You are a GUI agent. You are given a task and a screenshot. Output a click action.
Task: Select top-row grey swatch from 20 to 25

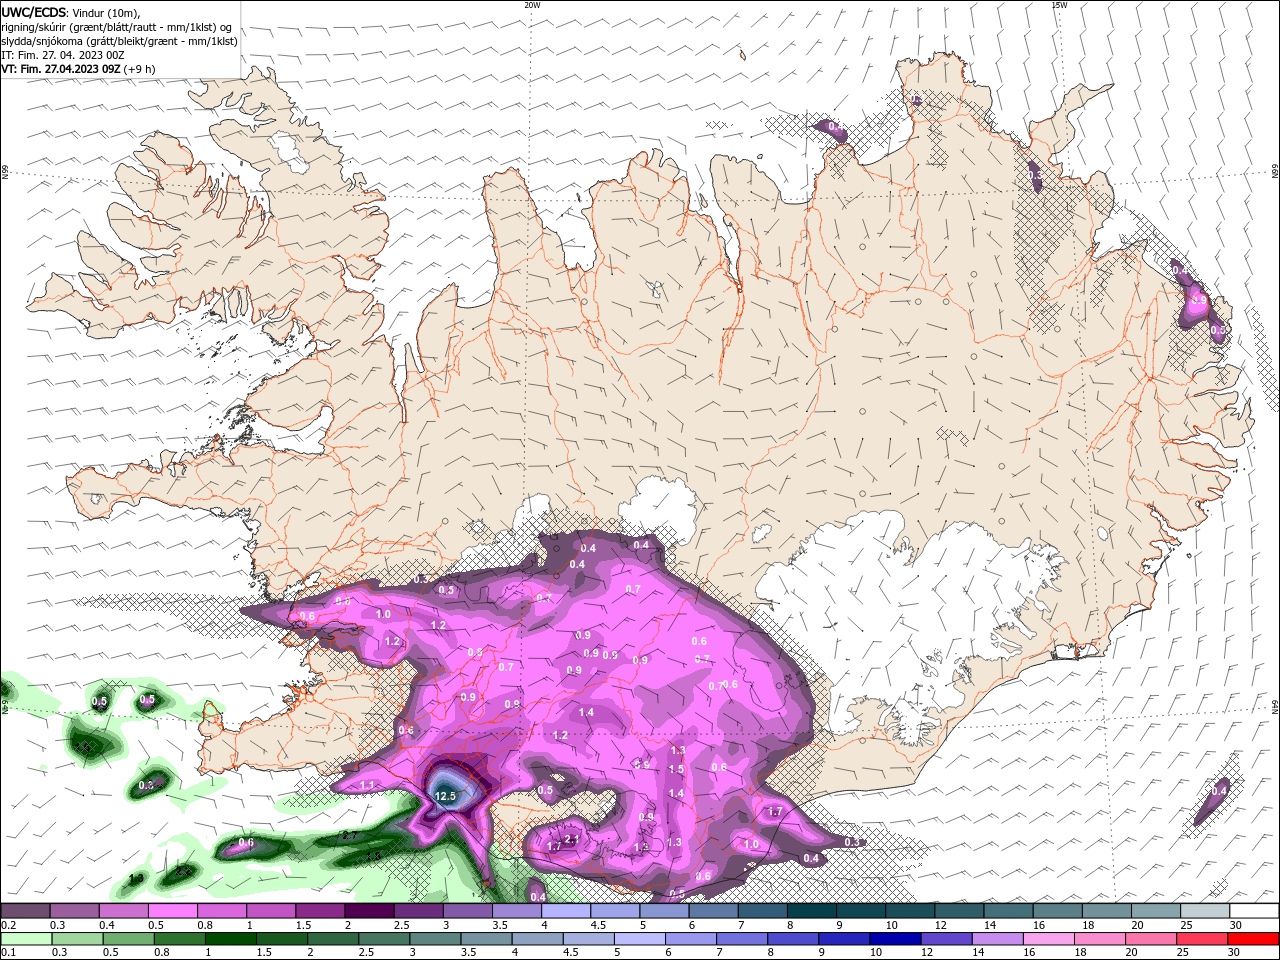[1155, 911]
